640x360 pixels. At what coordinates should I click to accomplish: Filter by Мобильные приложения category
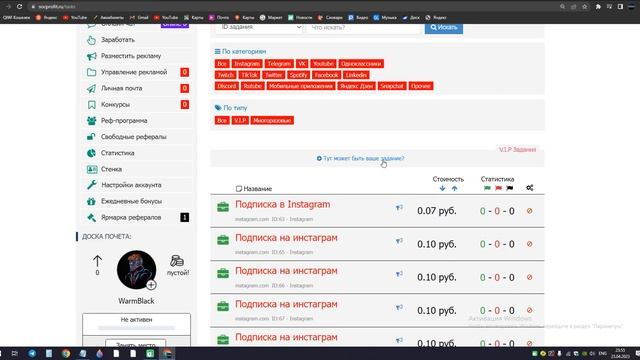(301, 86)
